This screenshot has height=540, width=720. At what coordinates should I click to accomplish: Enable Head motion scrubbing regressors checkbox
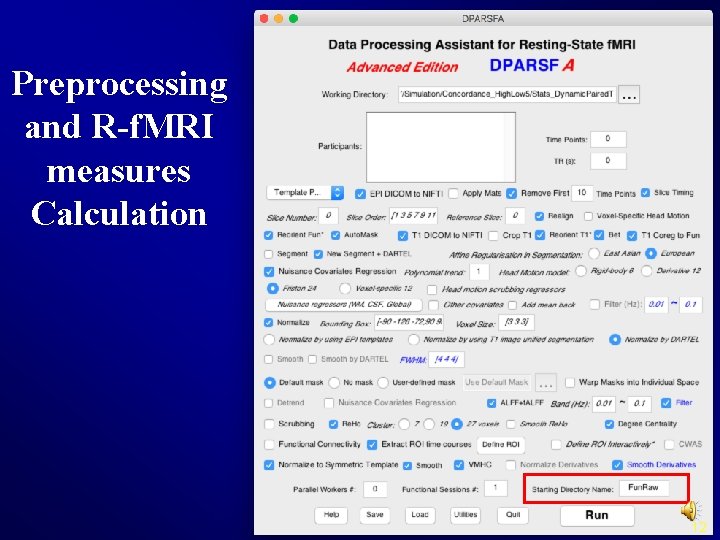432,290
